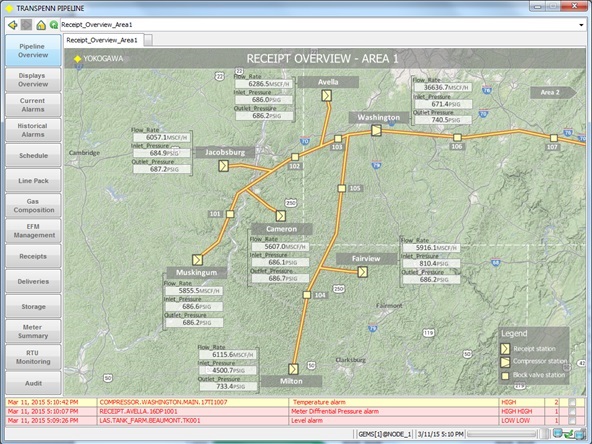The image size is (592, 444).
Task: Open the small blank tab button
Action: click(x=148, y=40)
